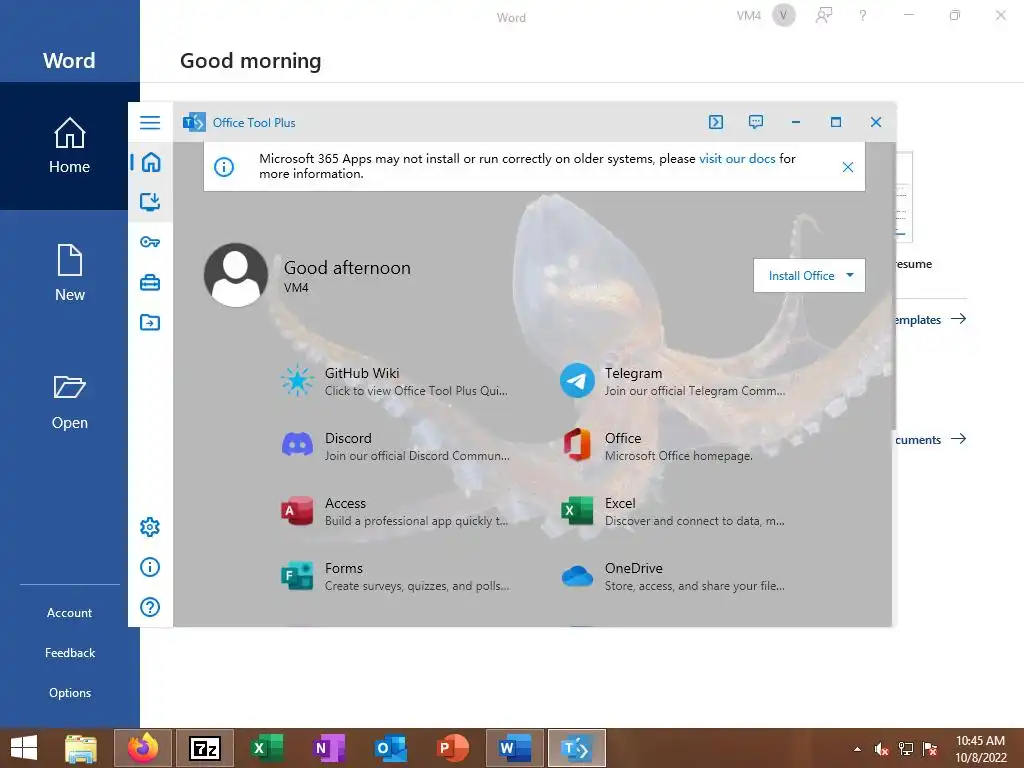Switch to Word from the taskbar
1024x768 pixels.
tap(515, 748)
